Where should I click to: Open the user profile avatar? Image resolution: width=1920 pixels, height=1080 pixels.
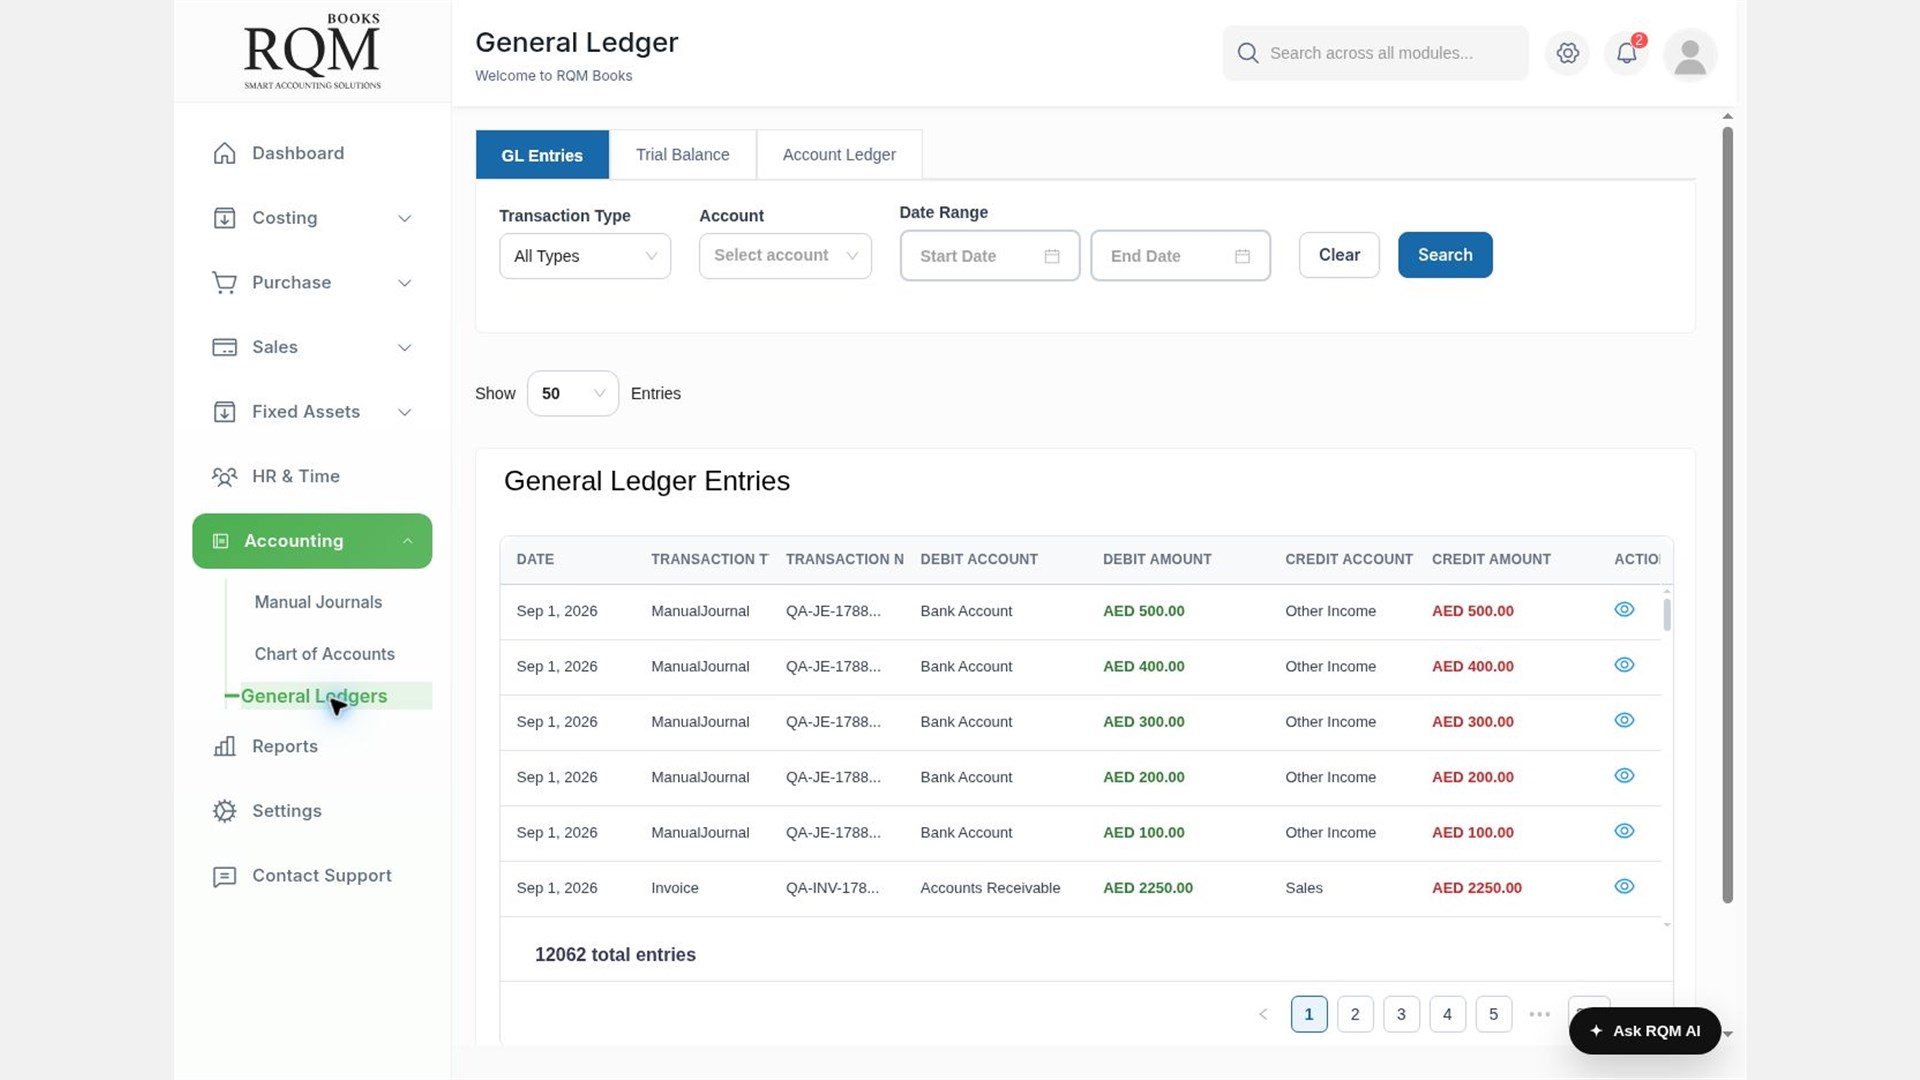[1690, 55]
